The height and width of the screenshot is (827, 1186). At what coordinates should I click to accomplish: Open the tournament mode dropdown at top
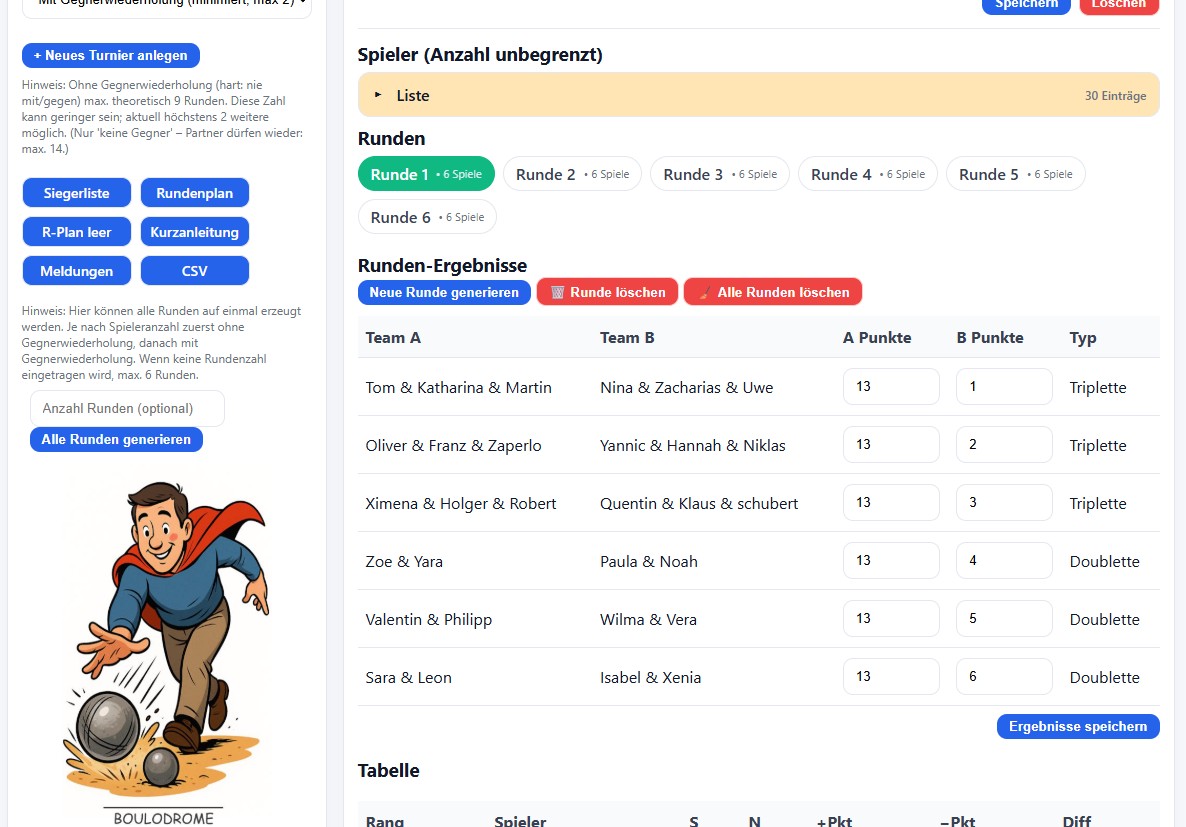coord(167,8)
